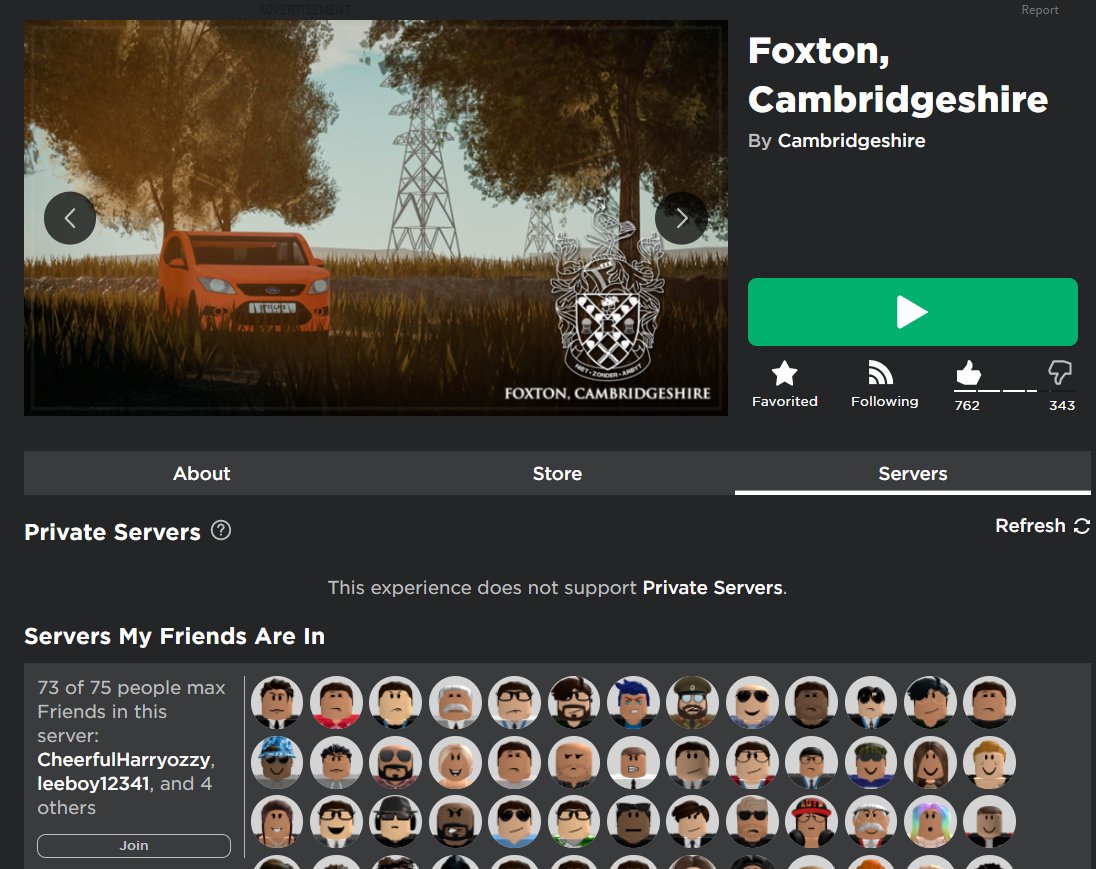Image resolution: width=1096 pixels, height=869 pixels.
Task: Select avatar with blue spiky hair
Action: coord(633,702)
